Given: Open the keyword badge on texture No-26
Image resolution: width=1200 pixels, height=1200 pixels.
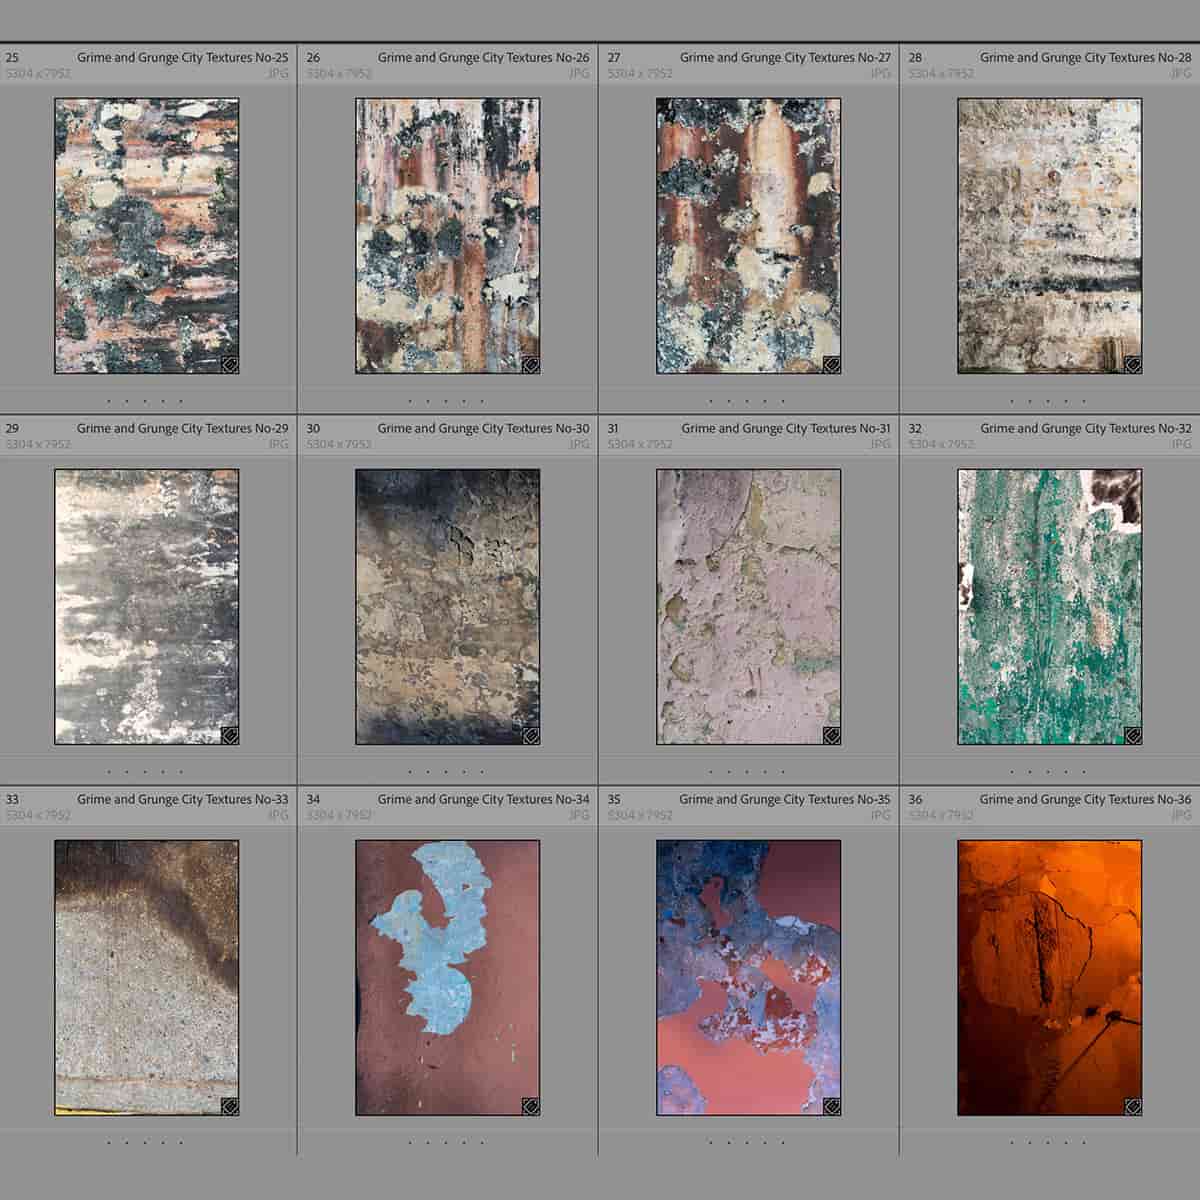Looking at the screenshot, I should 529,364.
